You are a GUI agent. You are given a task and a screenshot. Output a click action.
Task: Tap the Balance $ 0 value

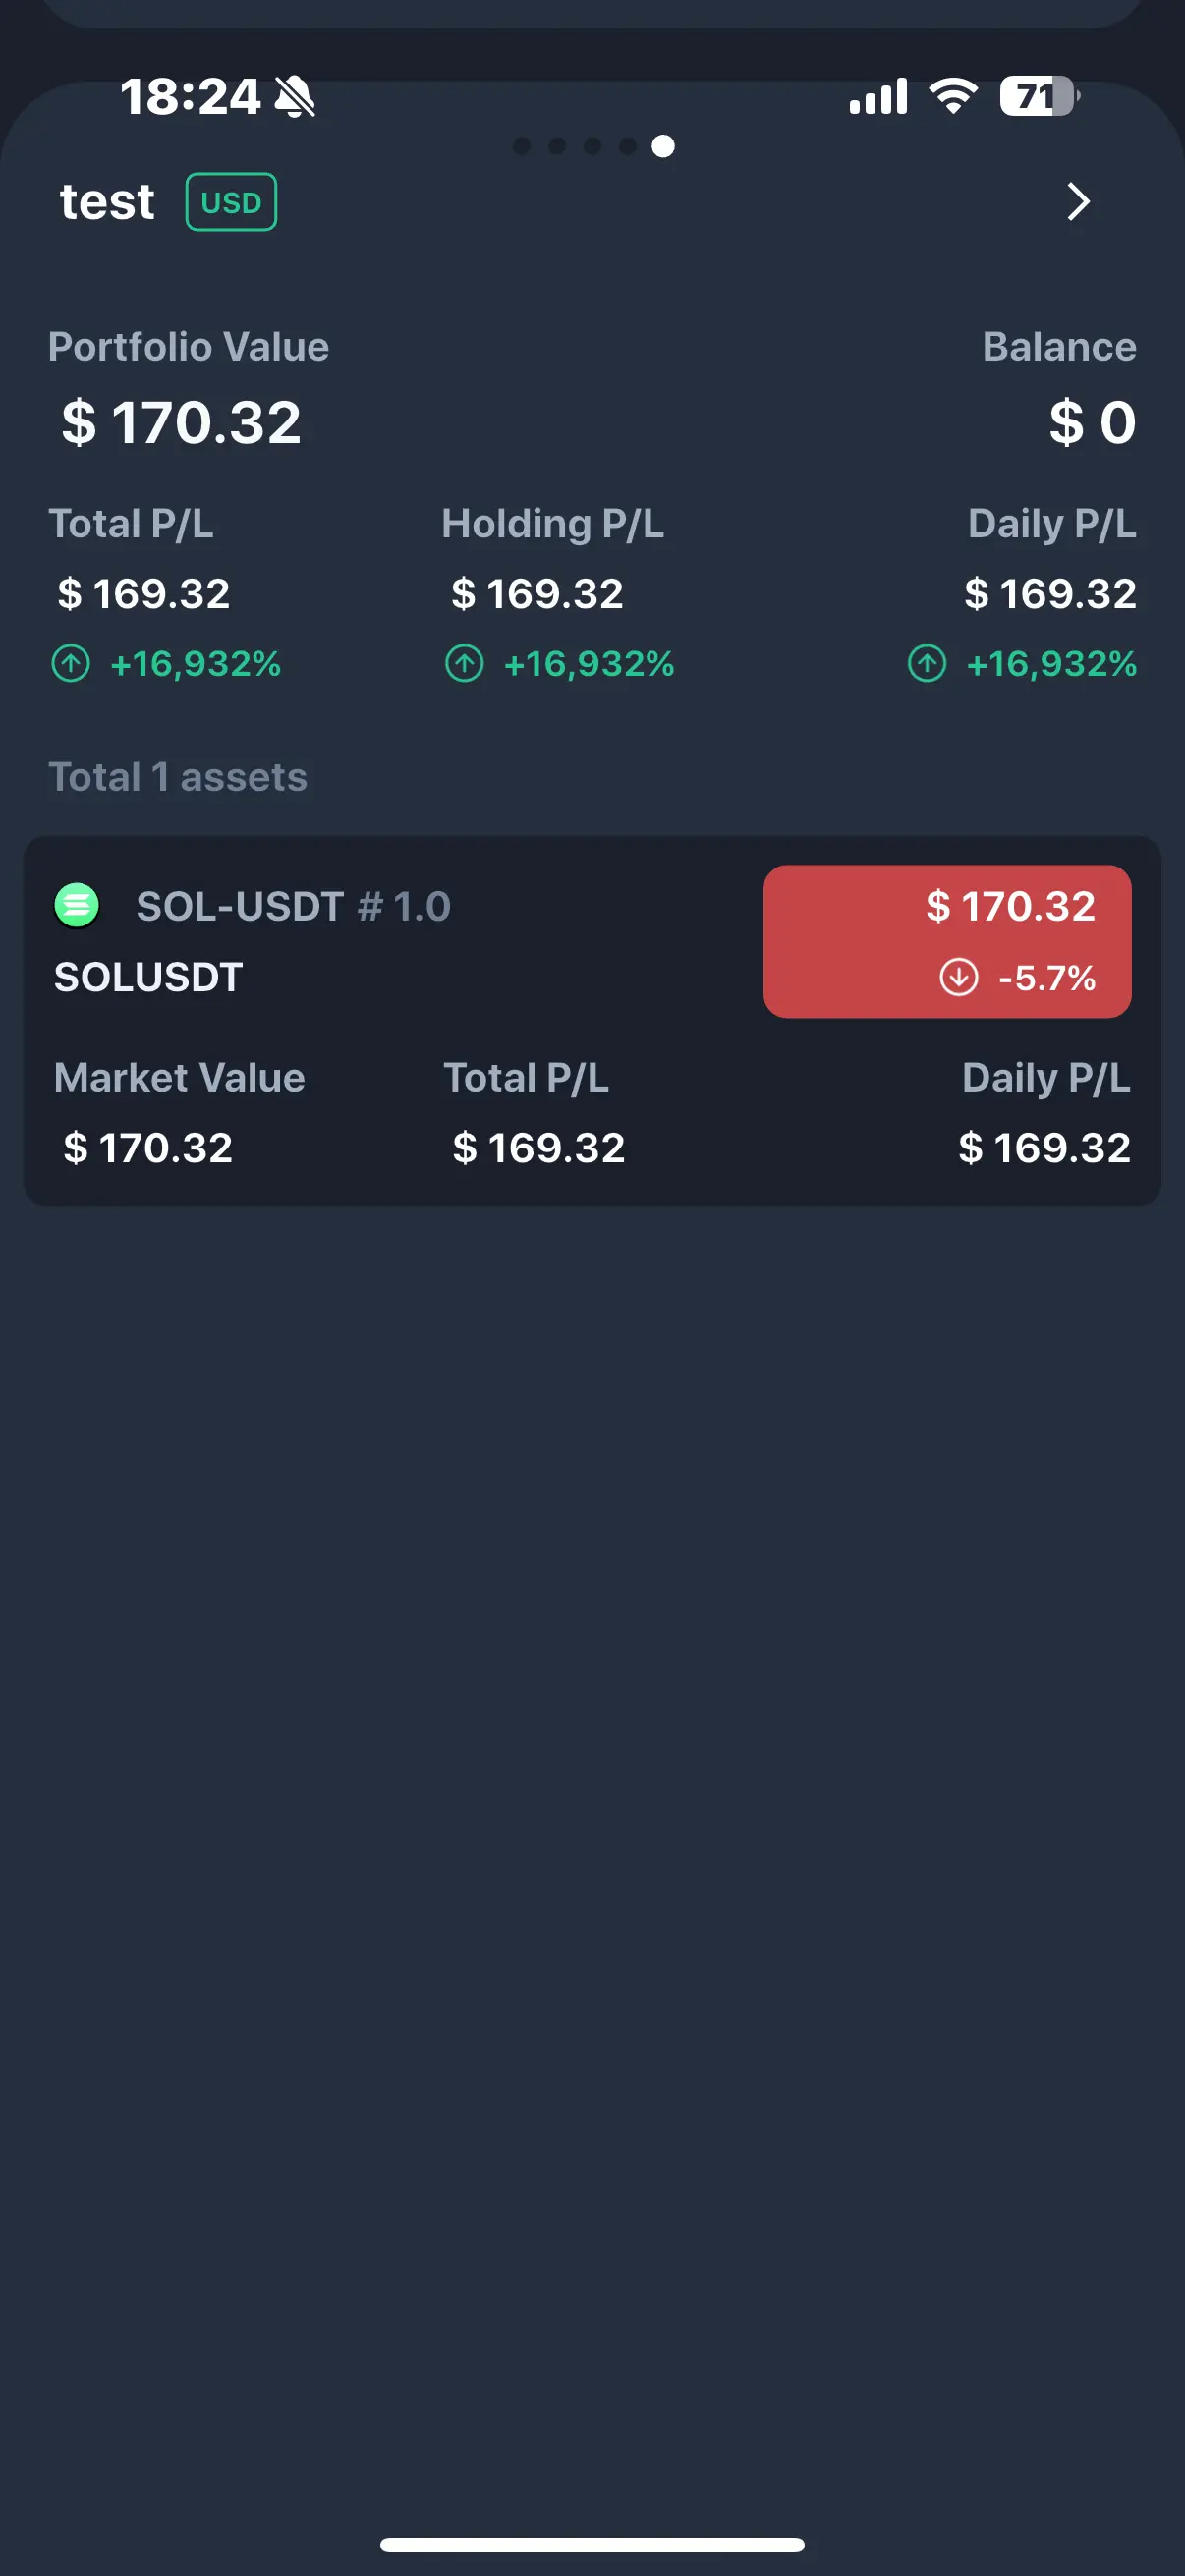1092,422
